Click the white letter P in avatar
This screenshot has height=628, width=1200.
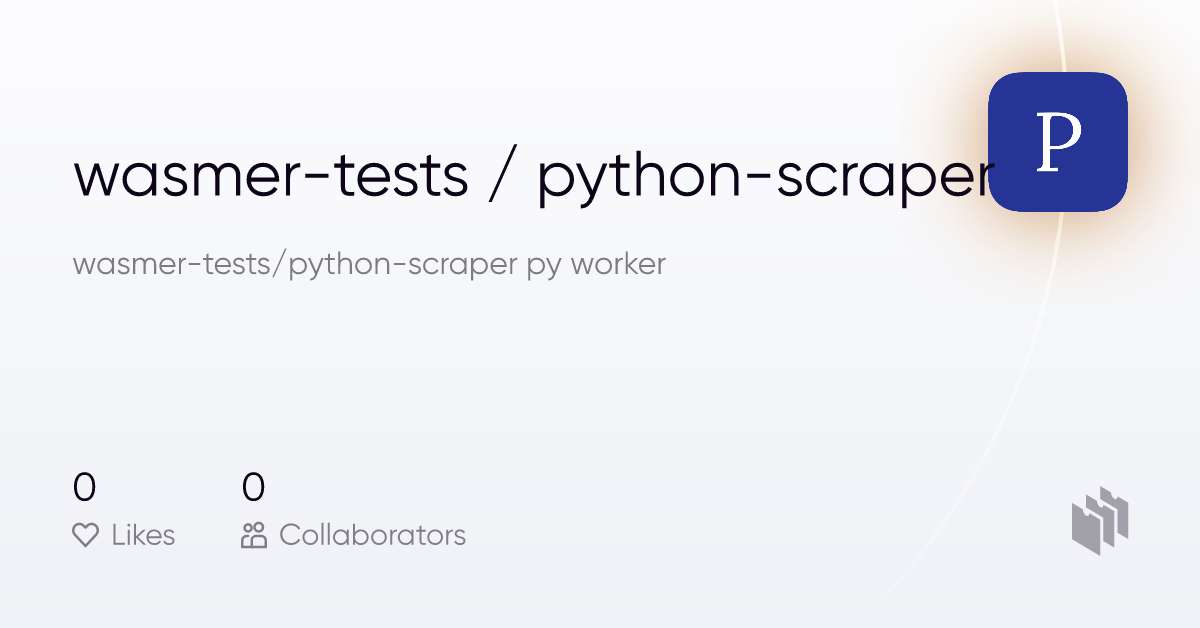click(x=1059, y=142)
